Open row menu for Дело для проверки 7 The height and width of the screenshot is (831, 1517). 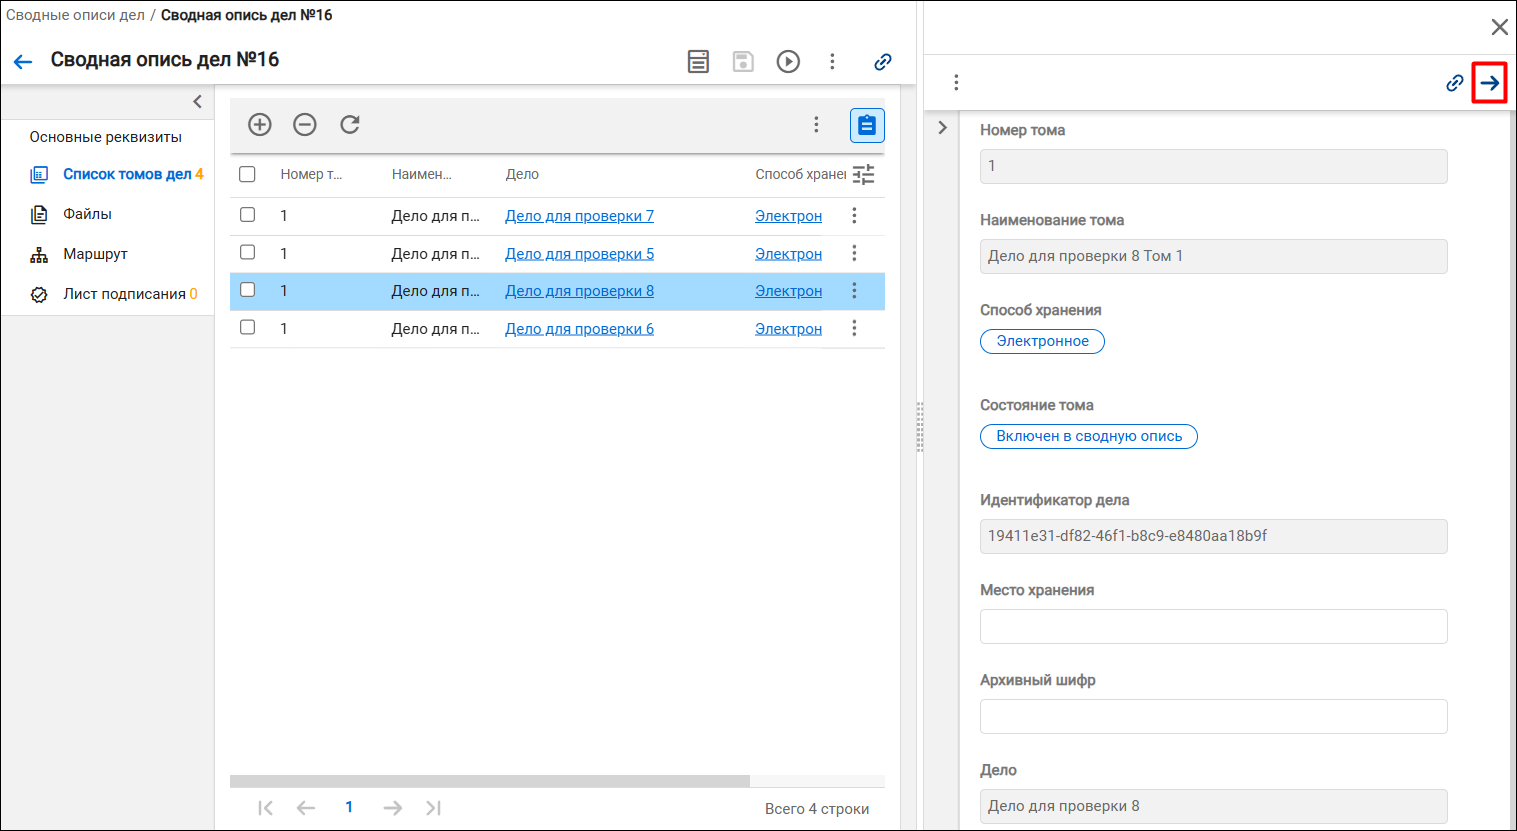click(x=854, y=215)
